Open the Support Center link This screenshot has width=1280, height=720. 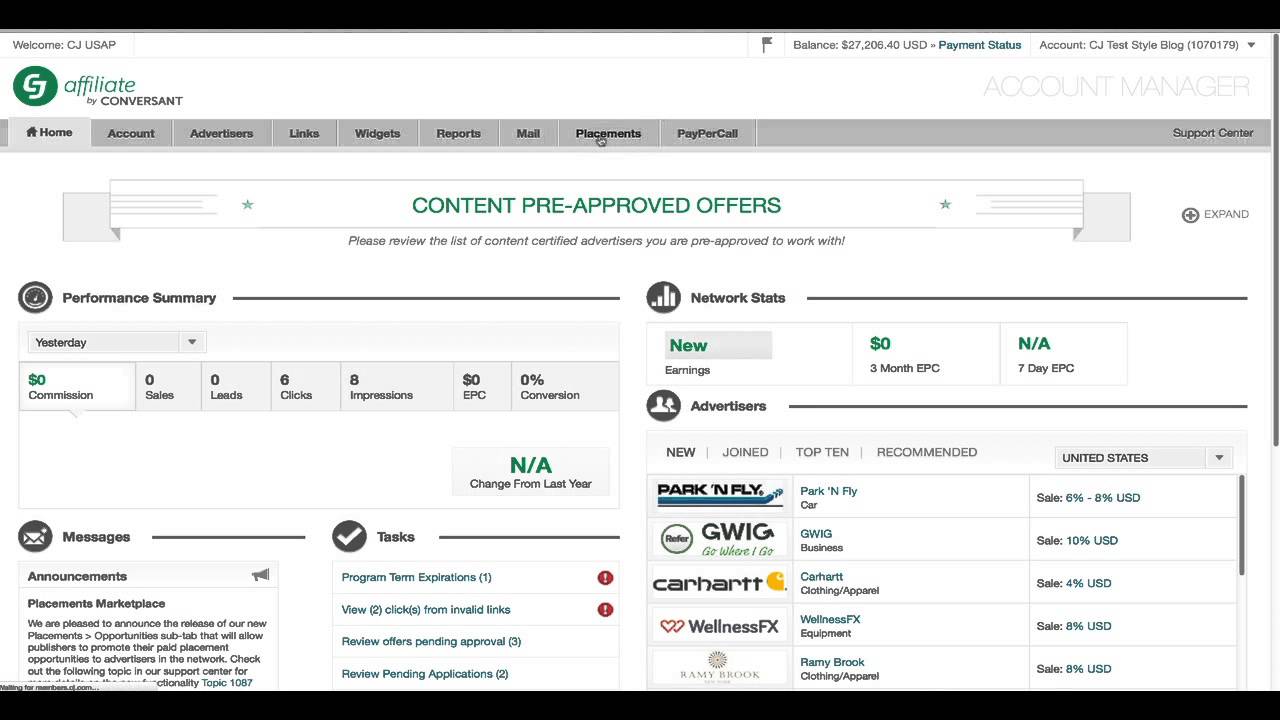pyautogui.click(x=1212, y=133)
